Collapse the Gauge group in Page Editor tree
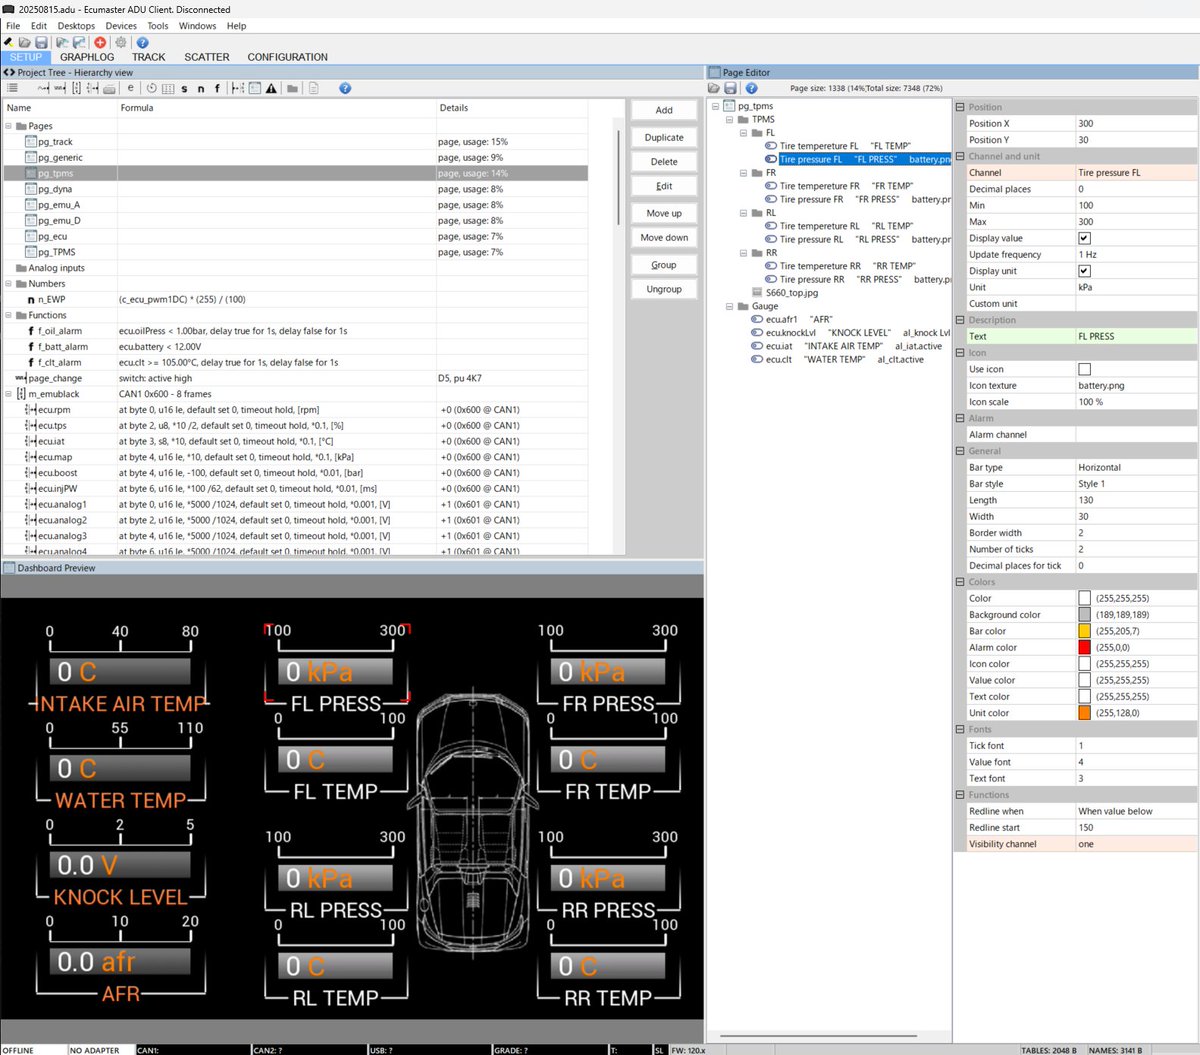This screenshot has height=1055, width=1200. coord(730,306)
